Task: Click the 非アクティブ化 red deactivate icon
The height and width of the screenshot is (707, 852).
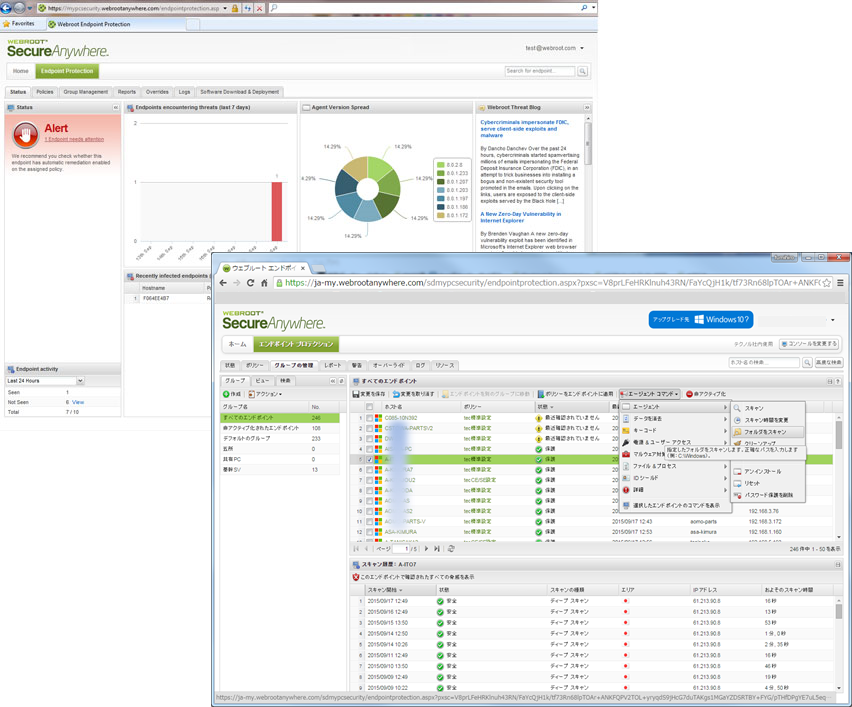Action: (689, 394)
